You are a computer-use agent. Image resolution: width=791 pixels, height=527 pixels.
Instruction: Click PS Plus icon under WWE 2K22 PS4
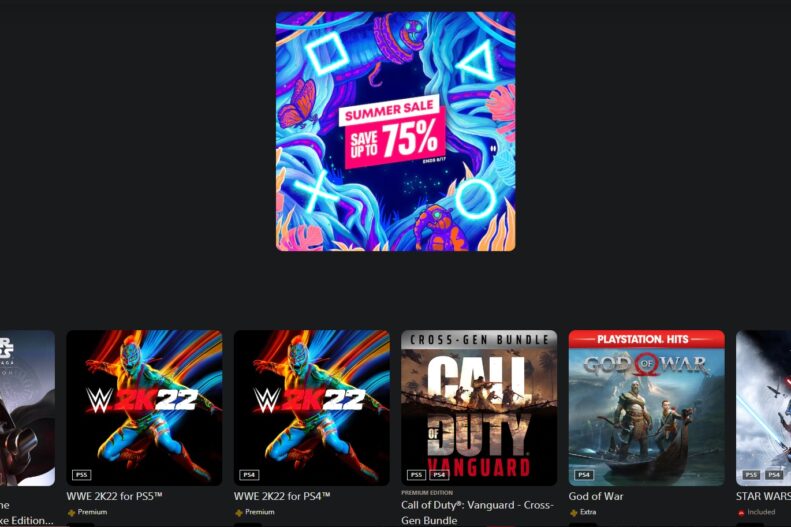[x=239, y=512]
